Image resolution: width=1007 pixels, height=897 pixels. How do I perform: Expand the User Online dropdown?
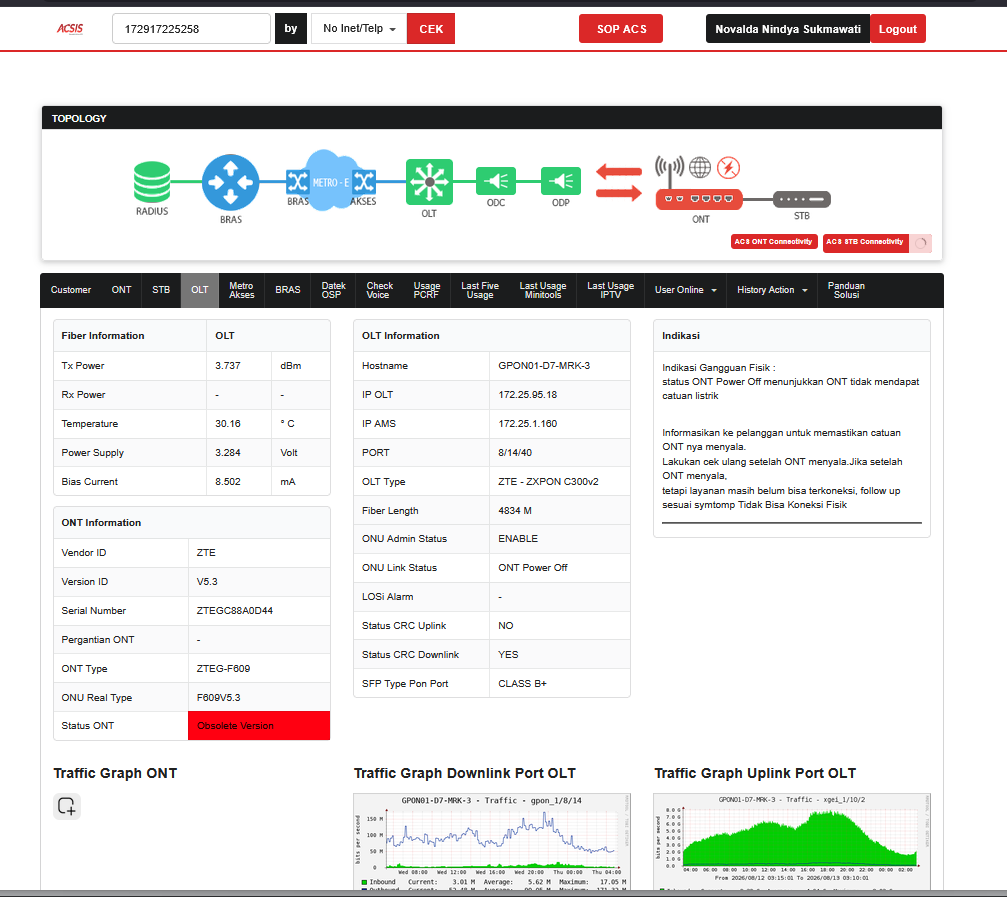[x=685, y=290]
